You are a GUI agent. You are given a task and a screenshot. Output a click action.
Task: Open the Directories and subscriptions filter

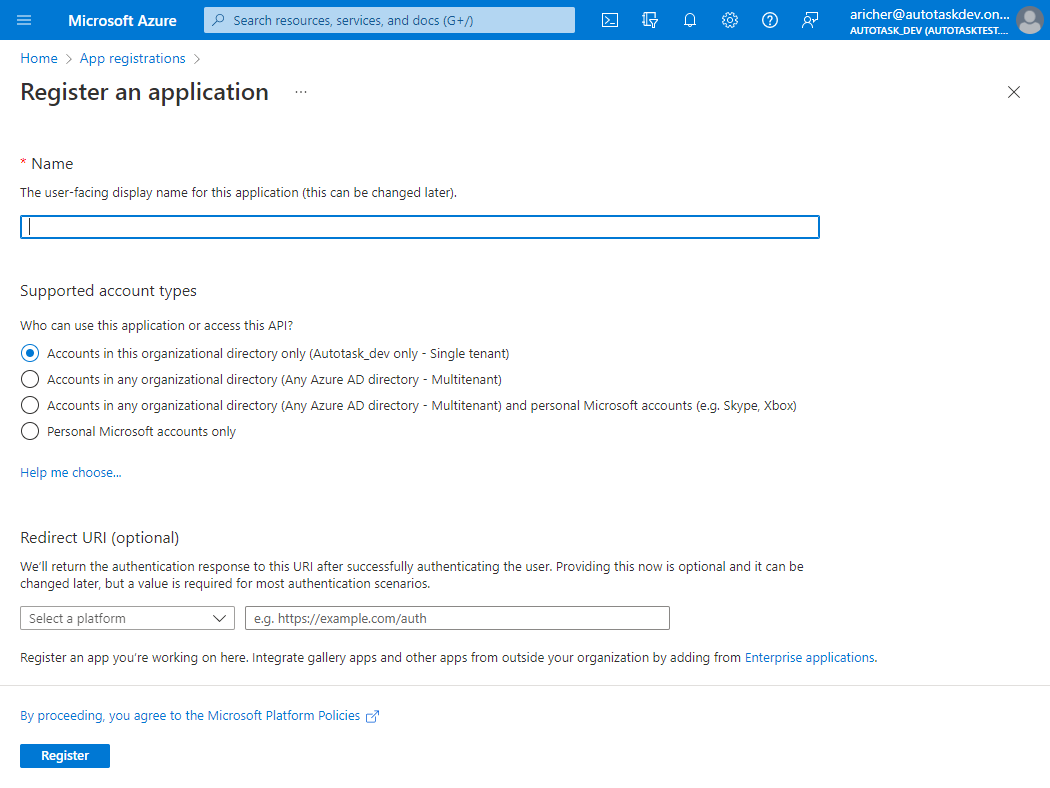[650, 20]
